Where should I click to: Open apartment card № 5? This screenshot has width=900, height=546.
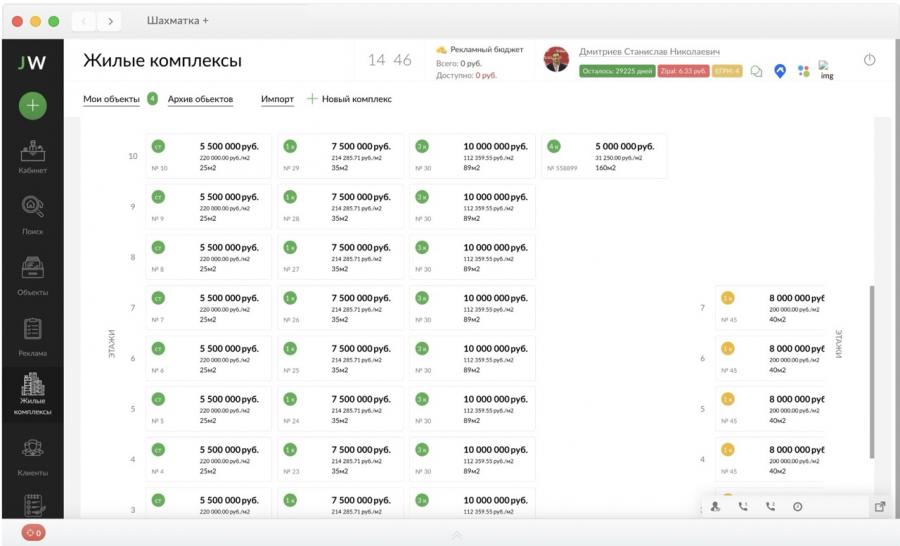pos(208,409)
